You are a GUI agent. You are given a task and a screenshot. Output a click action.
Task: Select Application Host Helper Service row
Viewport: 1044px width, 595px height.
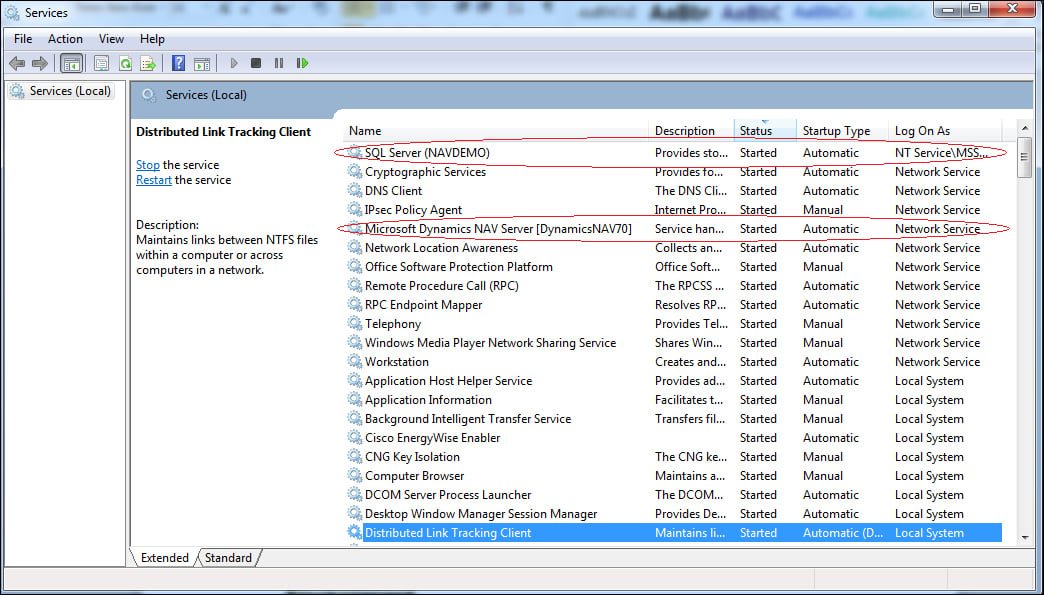674,381
